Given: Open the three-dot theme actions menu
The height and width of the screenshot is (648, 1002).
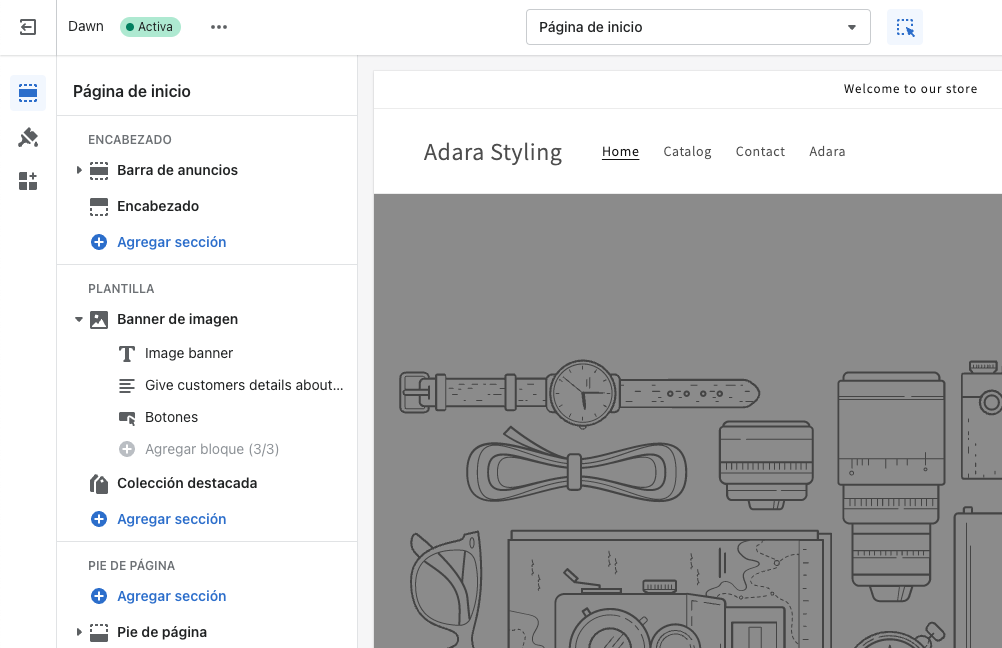Looking at the screenshot, I should [x=219, y=27].
